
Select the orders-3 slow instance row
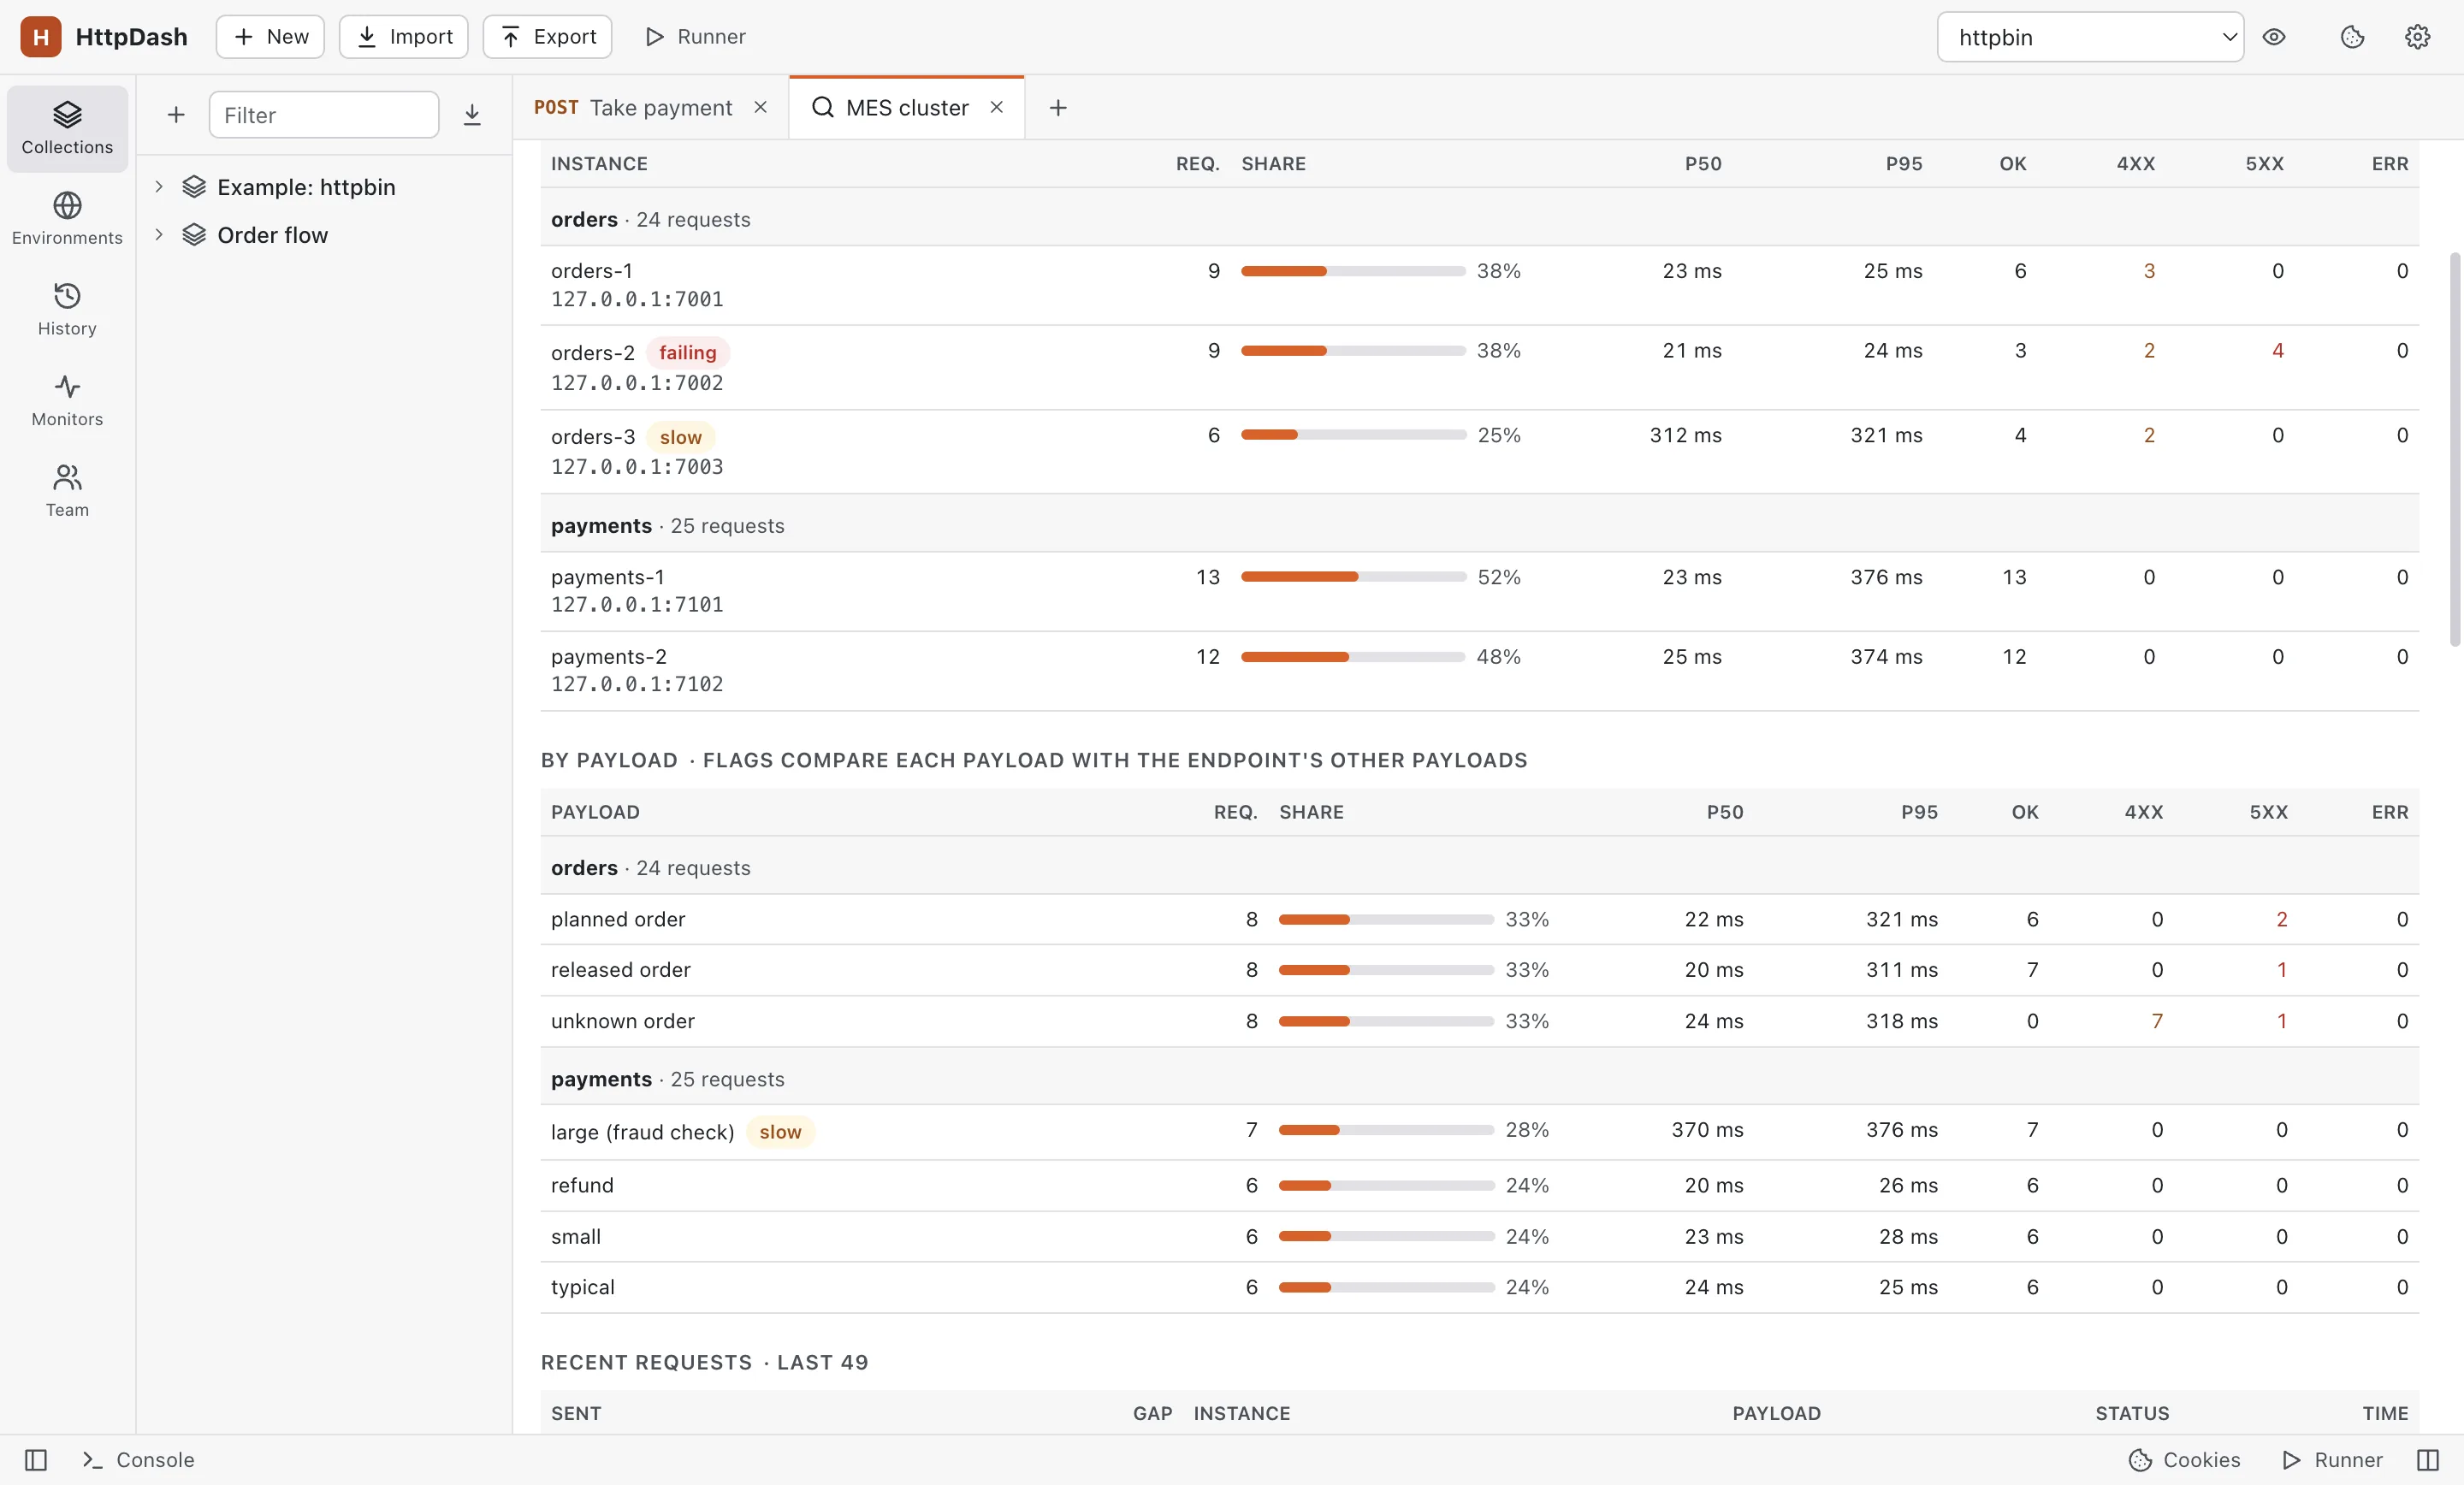(1480, 451)
